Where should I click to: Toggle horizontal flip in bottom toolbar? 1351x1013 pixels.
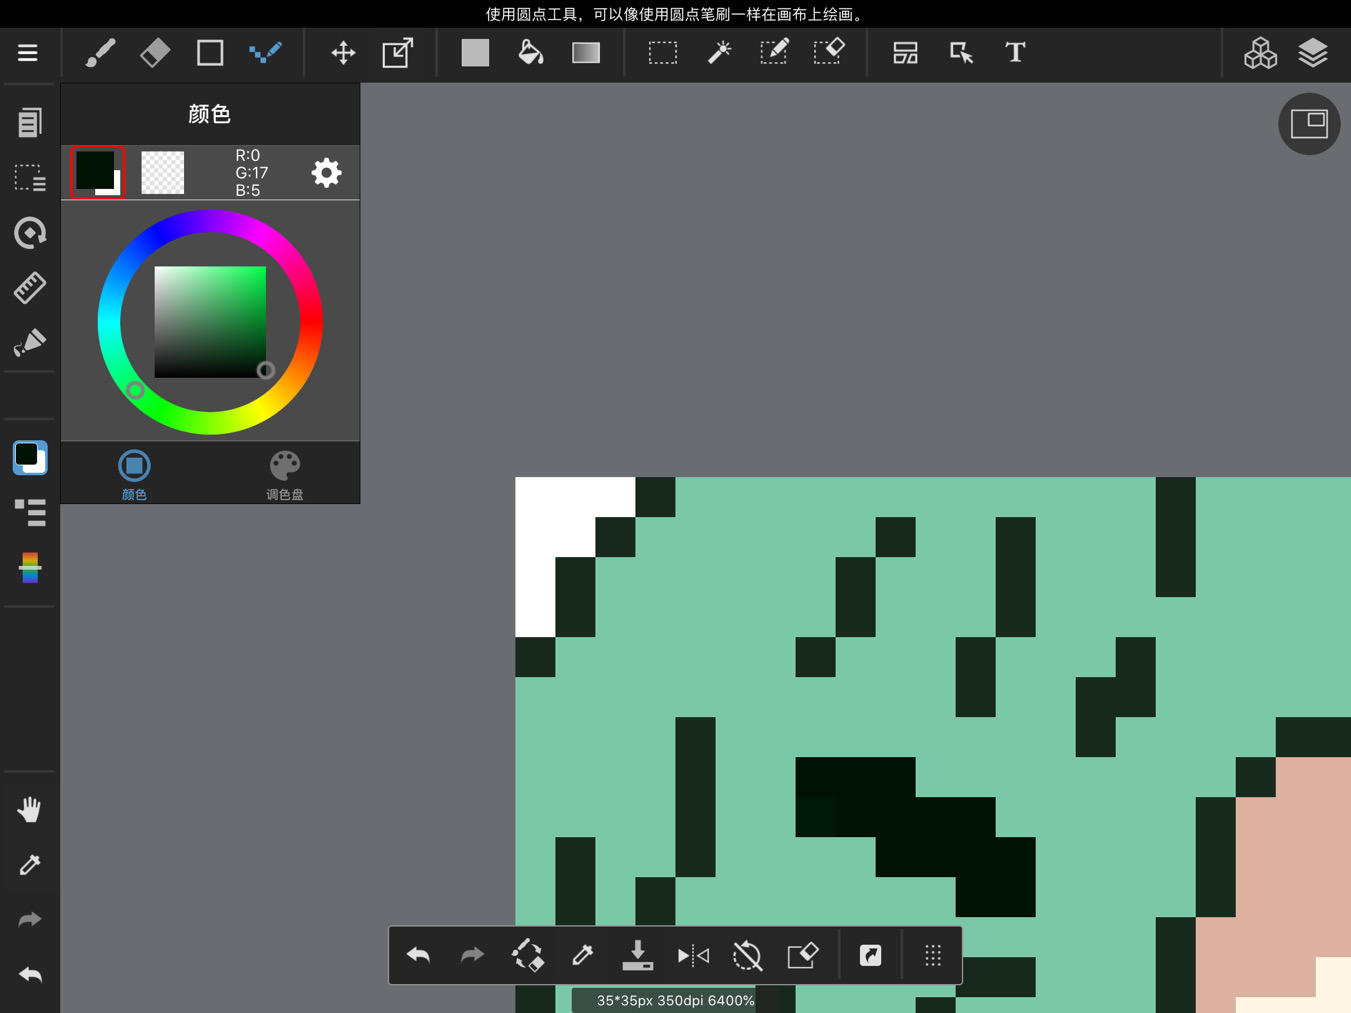(693, 956)
